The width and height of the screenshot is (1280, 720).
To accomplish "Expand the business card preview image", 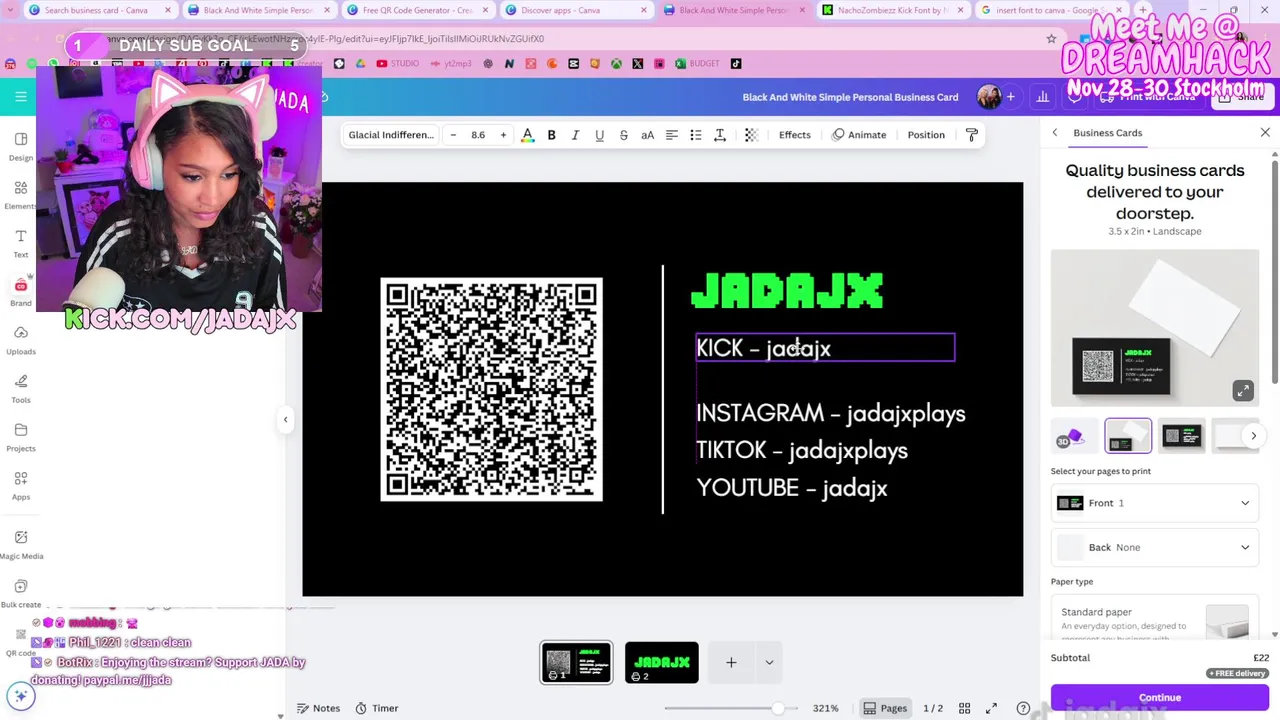I will tap(1243, 391).
